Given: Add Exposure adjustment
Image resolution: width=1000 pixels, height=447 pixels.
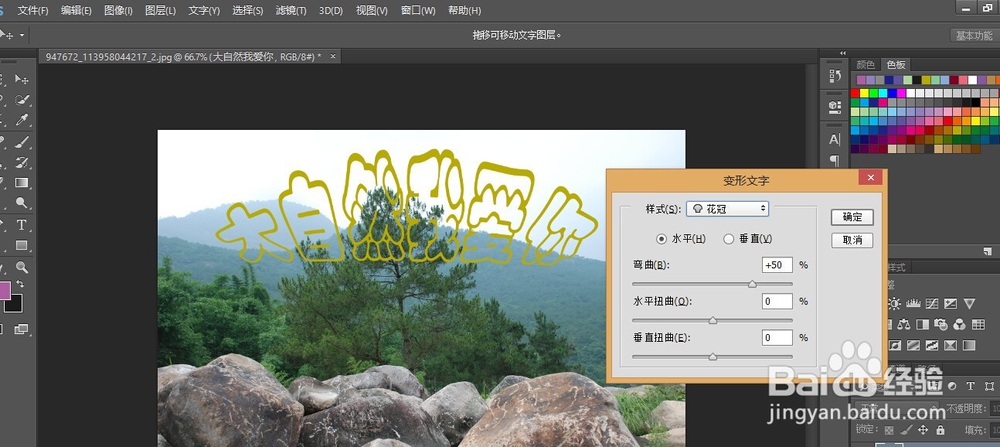Looking at the screenshot, I should (x=950, y=304).
